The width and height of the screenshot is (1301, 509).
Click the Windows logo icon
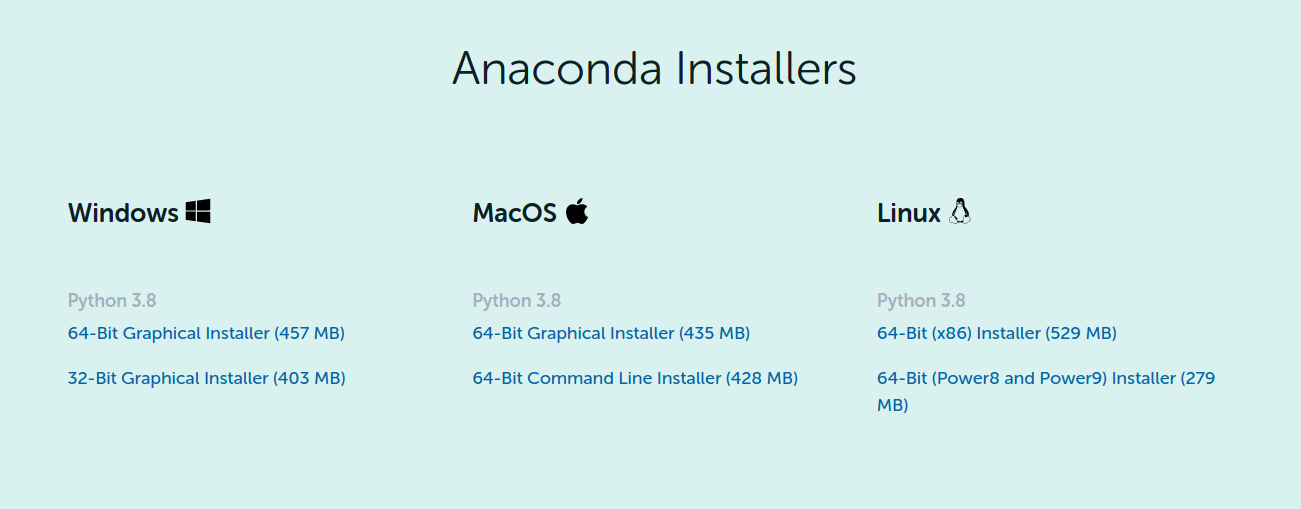click(198, 211)
